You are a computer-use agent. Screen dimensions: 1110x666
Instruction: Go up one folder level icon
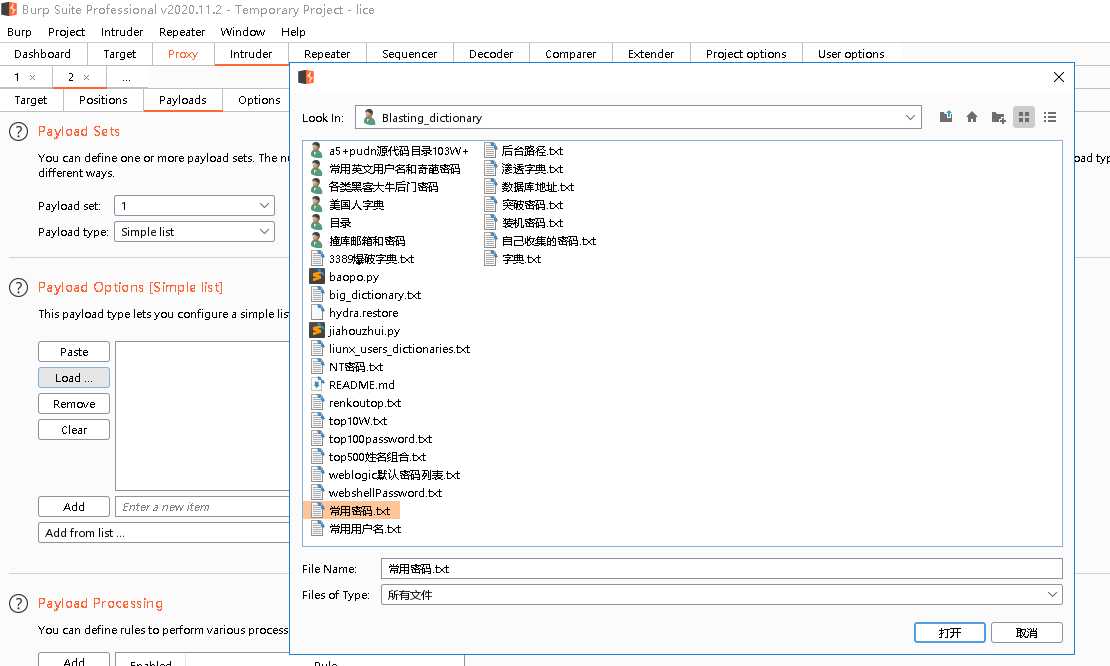pyautogui.click(x=946, y=117)
